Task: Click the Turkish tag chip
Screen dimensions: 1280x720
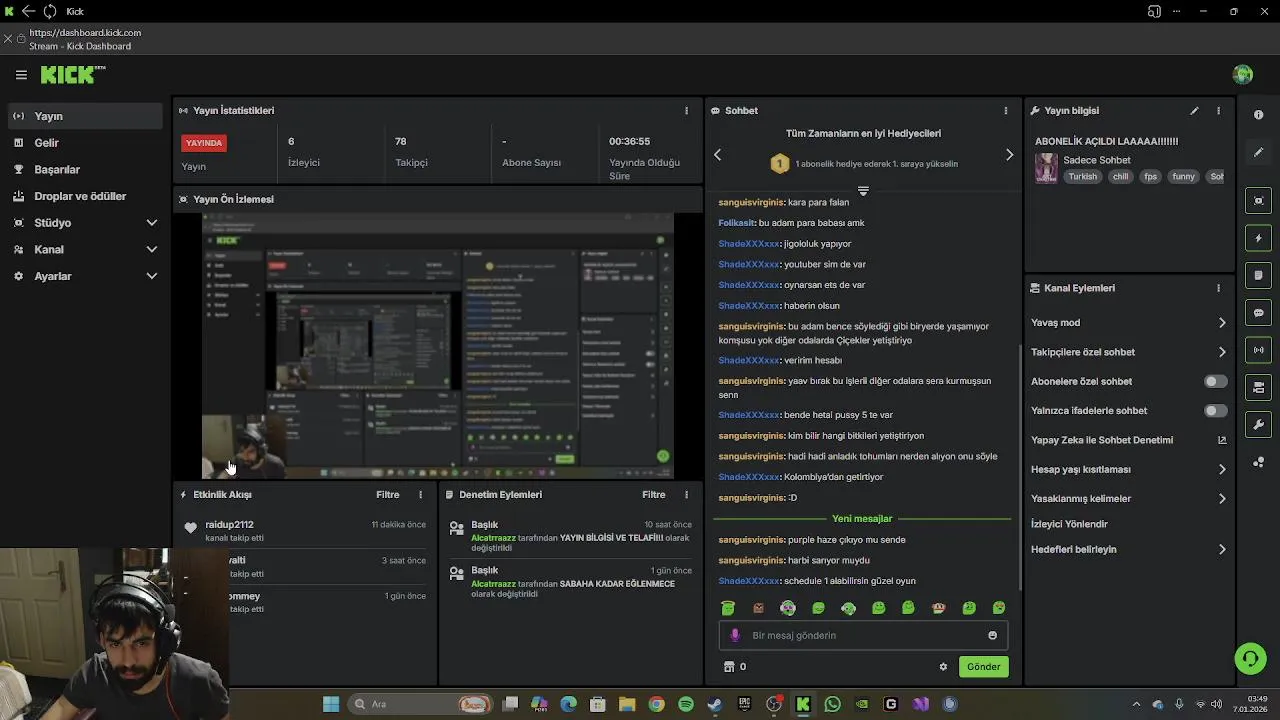Action: point(1082,177)
